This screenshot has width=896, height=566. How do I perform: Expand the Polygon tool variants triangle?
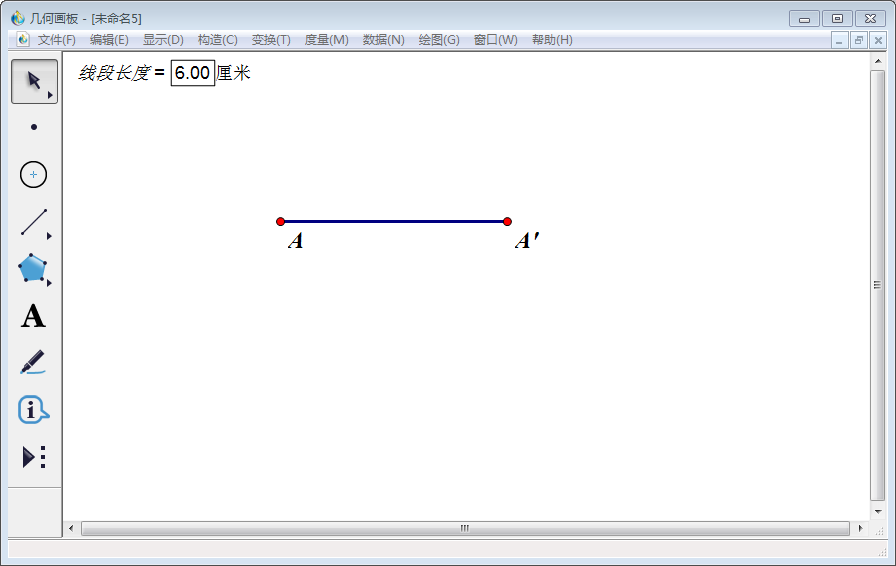(x=49, y=283)
